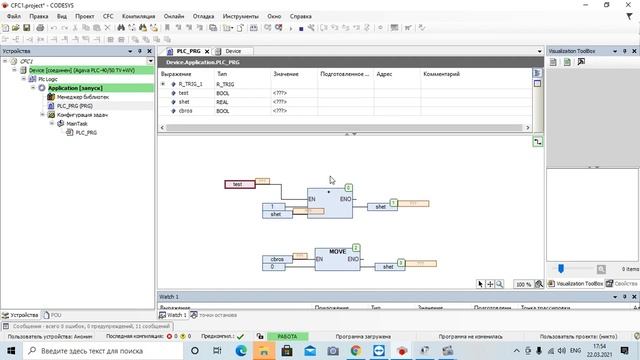Click the Redo arrow icon
The width and height of the screenshot is (640, 360).
[x=64, y=28]
